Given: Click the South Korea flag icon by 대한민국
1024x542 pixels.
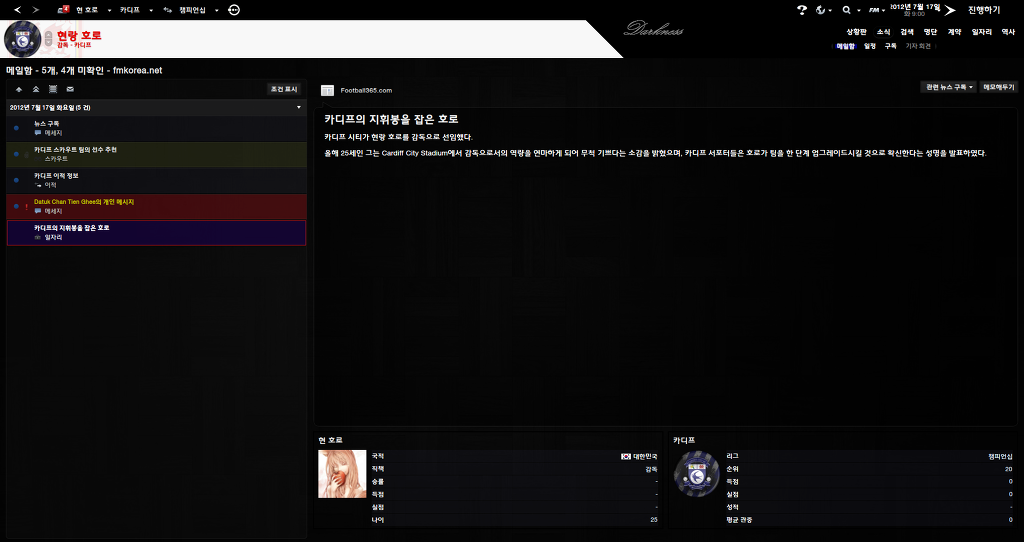Looking at the screenshot, I should click(626, 456).
